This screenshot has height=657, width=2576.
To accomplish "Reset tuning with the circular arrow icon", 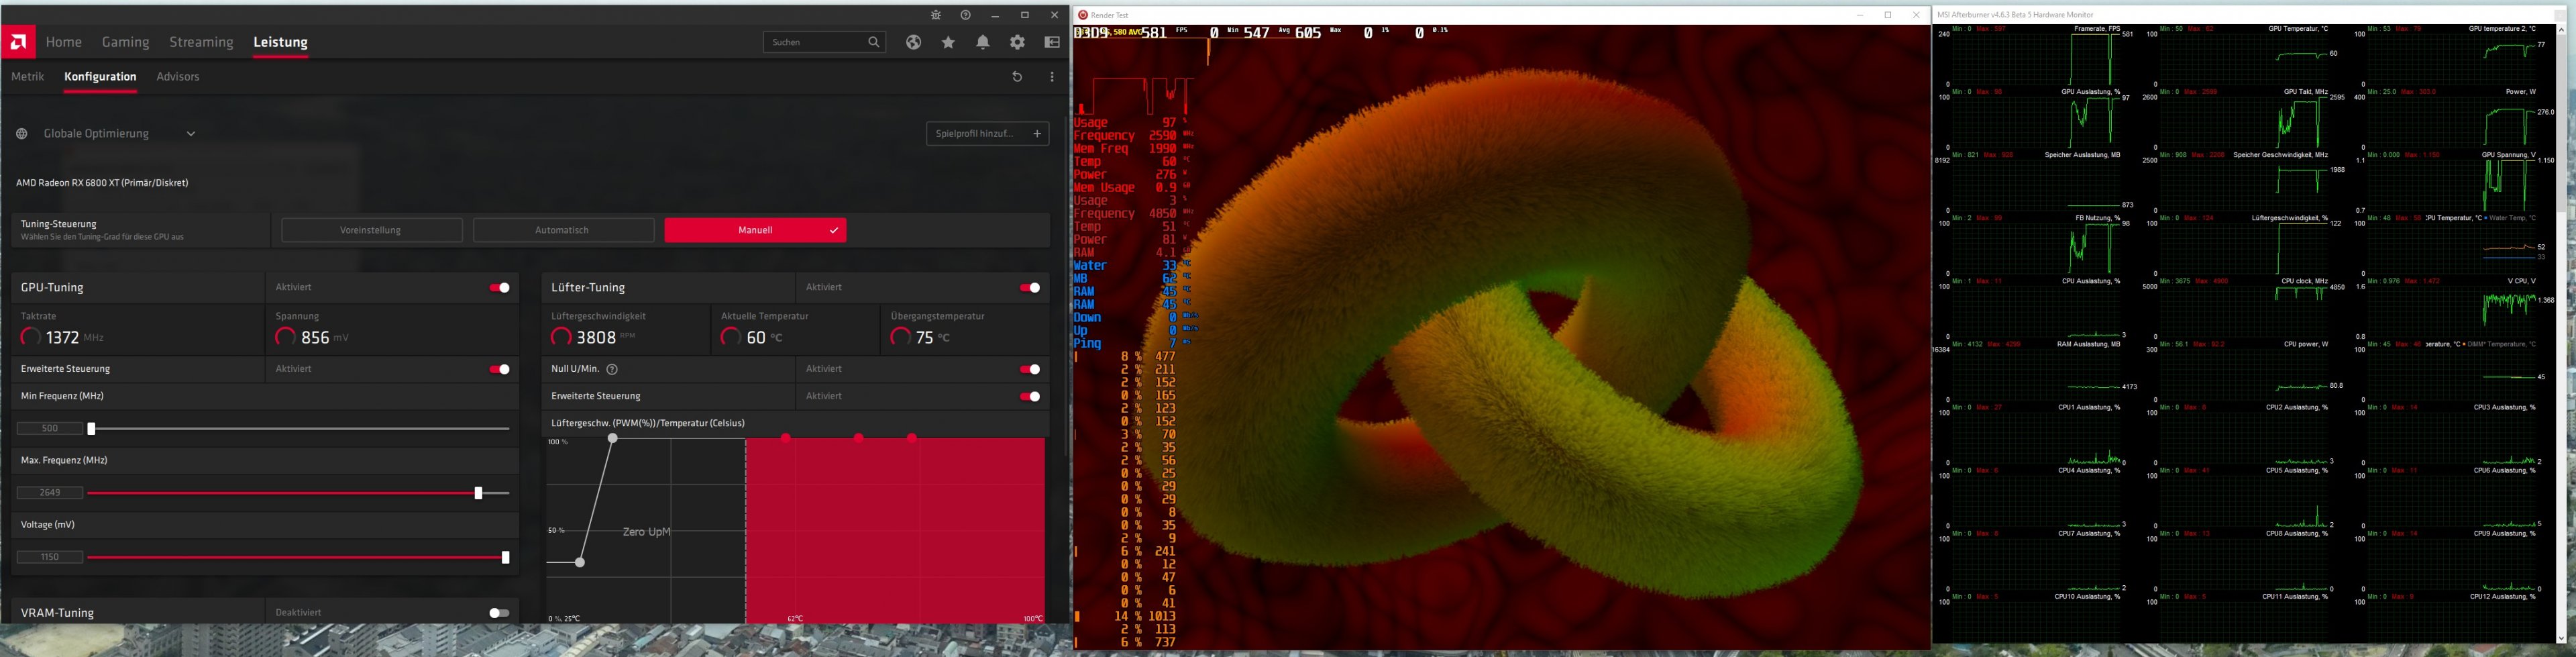I will pyautogui.click(x=1017, y=77).
